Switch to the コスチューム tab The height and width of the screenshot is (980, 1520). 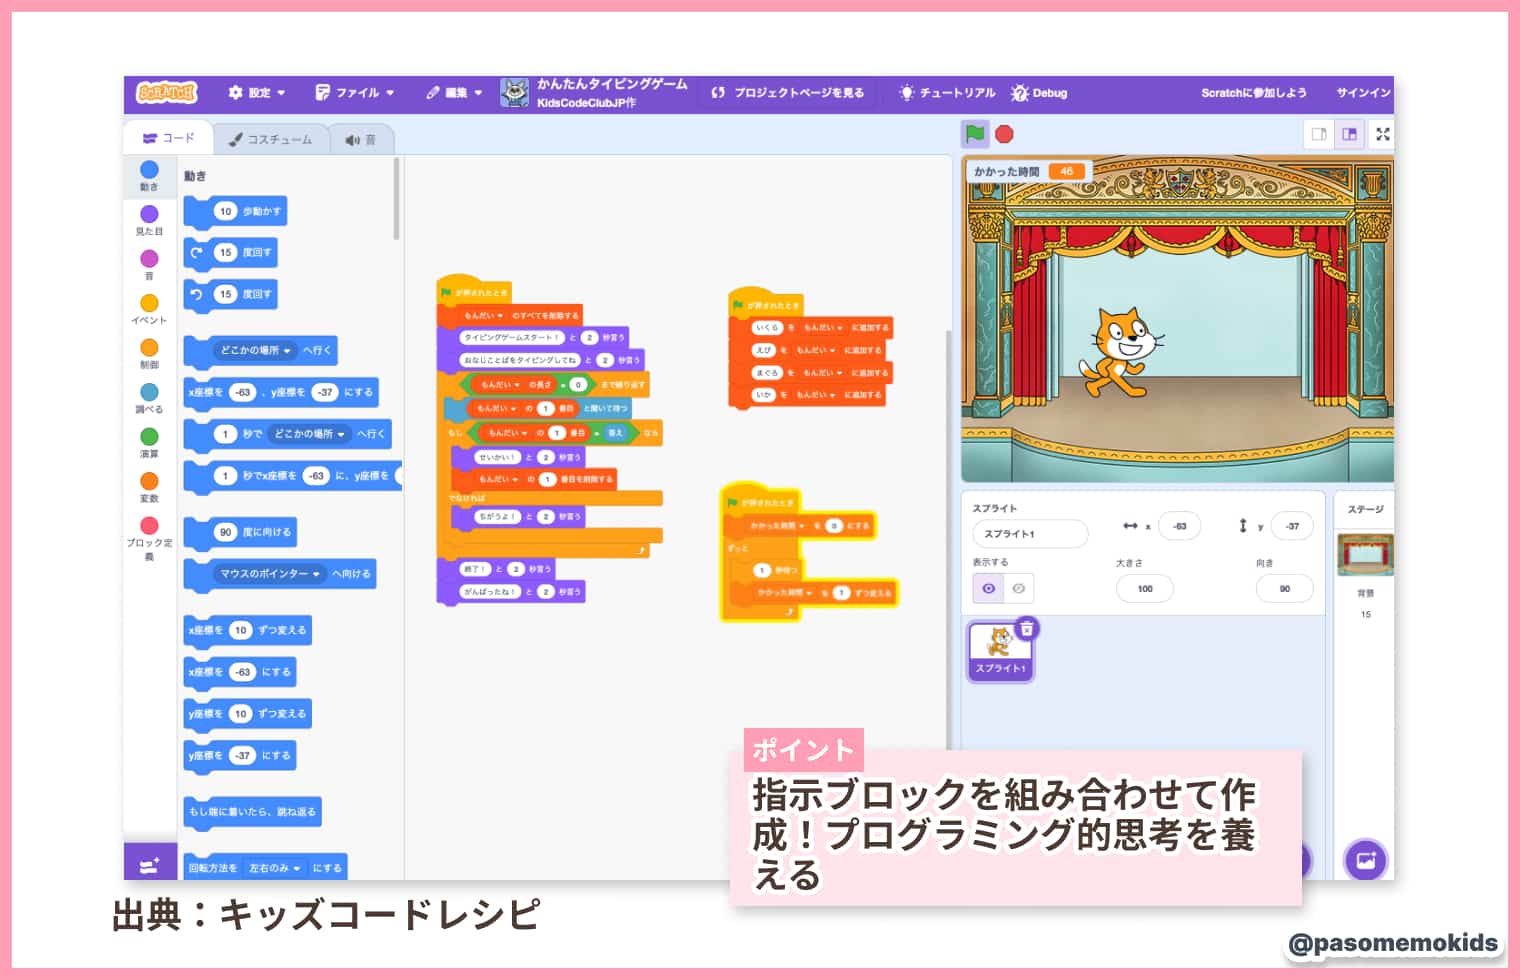pos(270,140)
